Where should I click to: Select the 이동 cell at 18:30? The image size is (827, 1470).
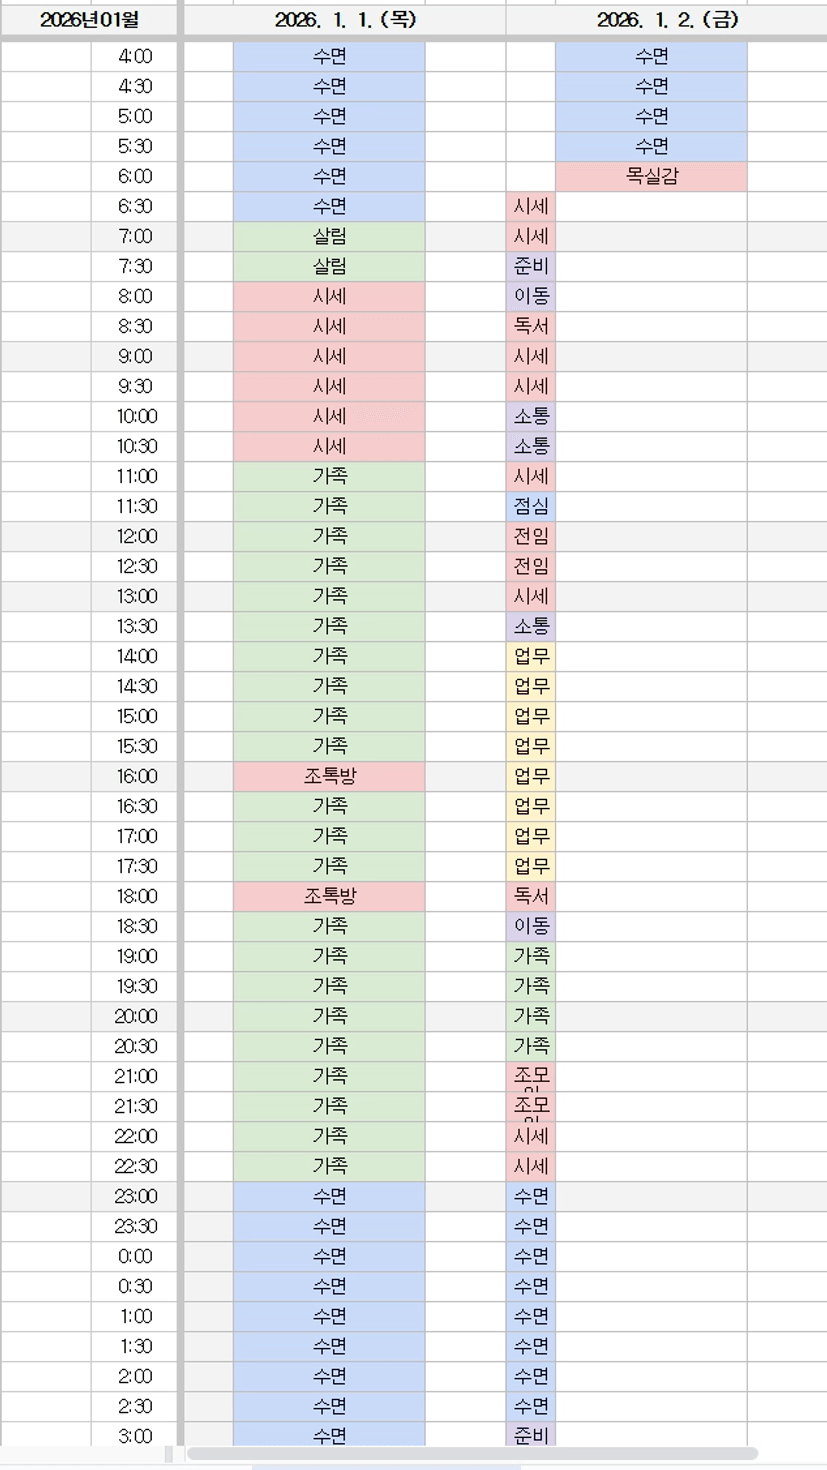point(531,927)
